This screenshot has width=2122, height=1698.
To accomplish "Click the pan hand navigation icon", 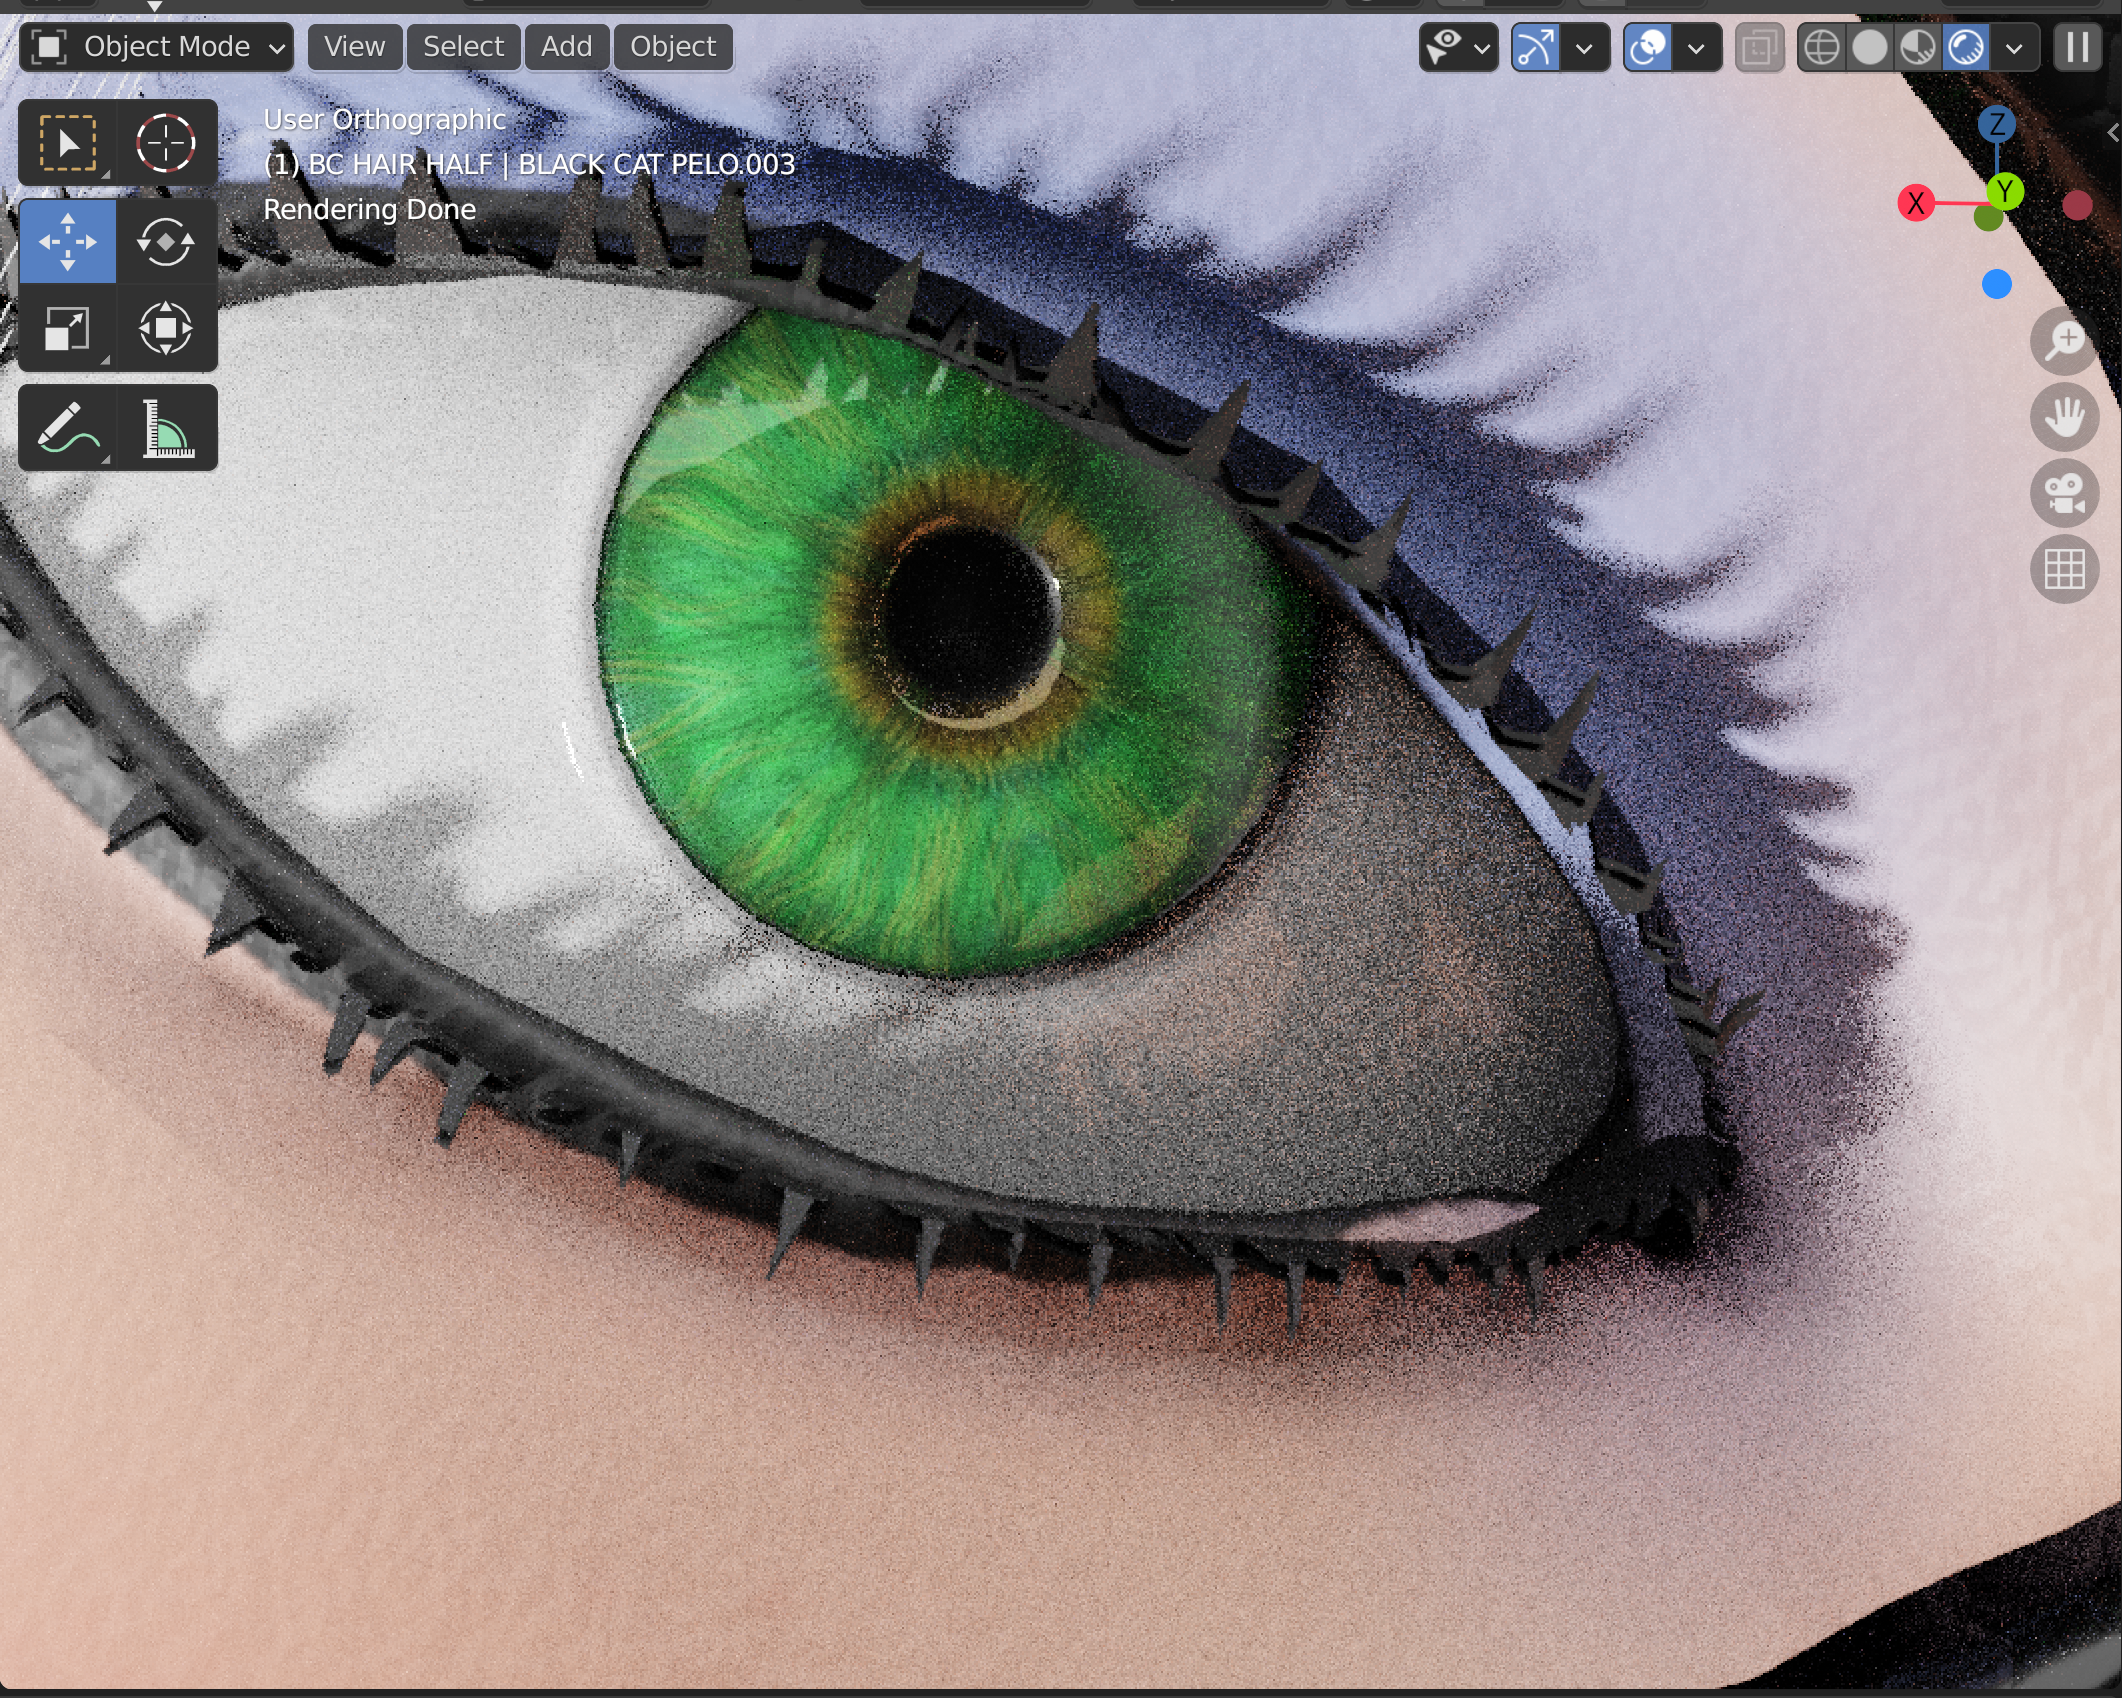I will click(x=2064, y=417).
